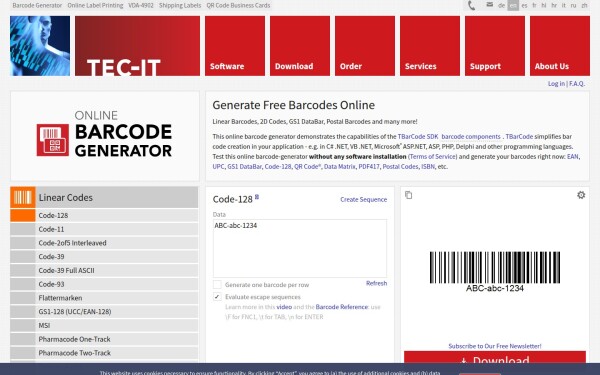Select Code-39 Full ASCII barcode type
Screen dimensions: 600x375
[104, 271]
